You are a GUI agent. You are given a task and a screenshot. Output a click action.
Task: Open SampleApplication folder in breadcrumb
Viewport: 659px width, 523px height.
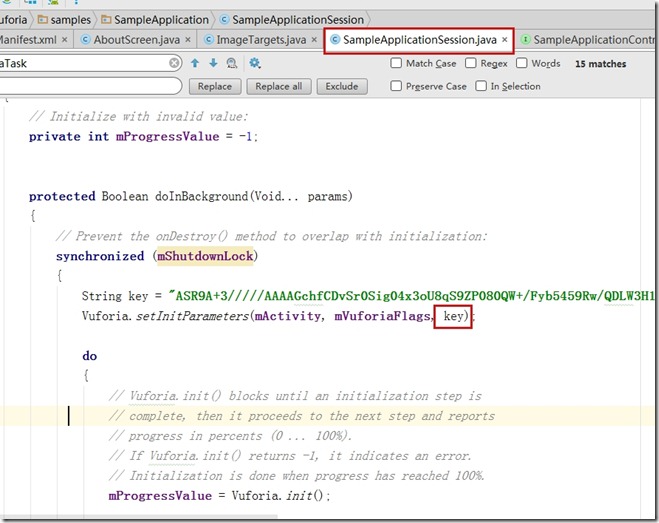pos(155,20)
